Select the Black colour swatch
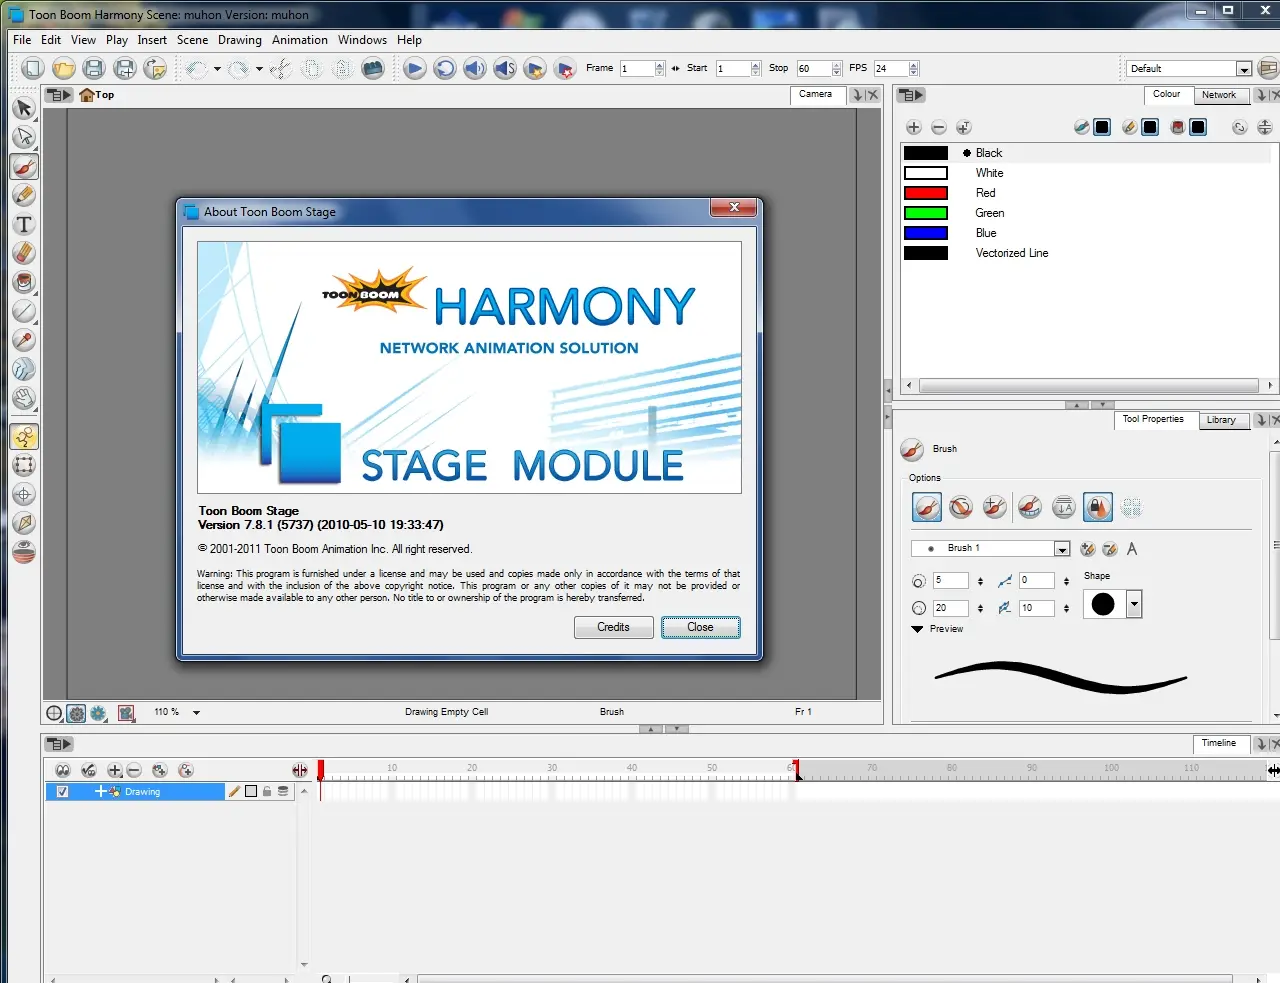 click(x=926, y=153)
